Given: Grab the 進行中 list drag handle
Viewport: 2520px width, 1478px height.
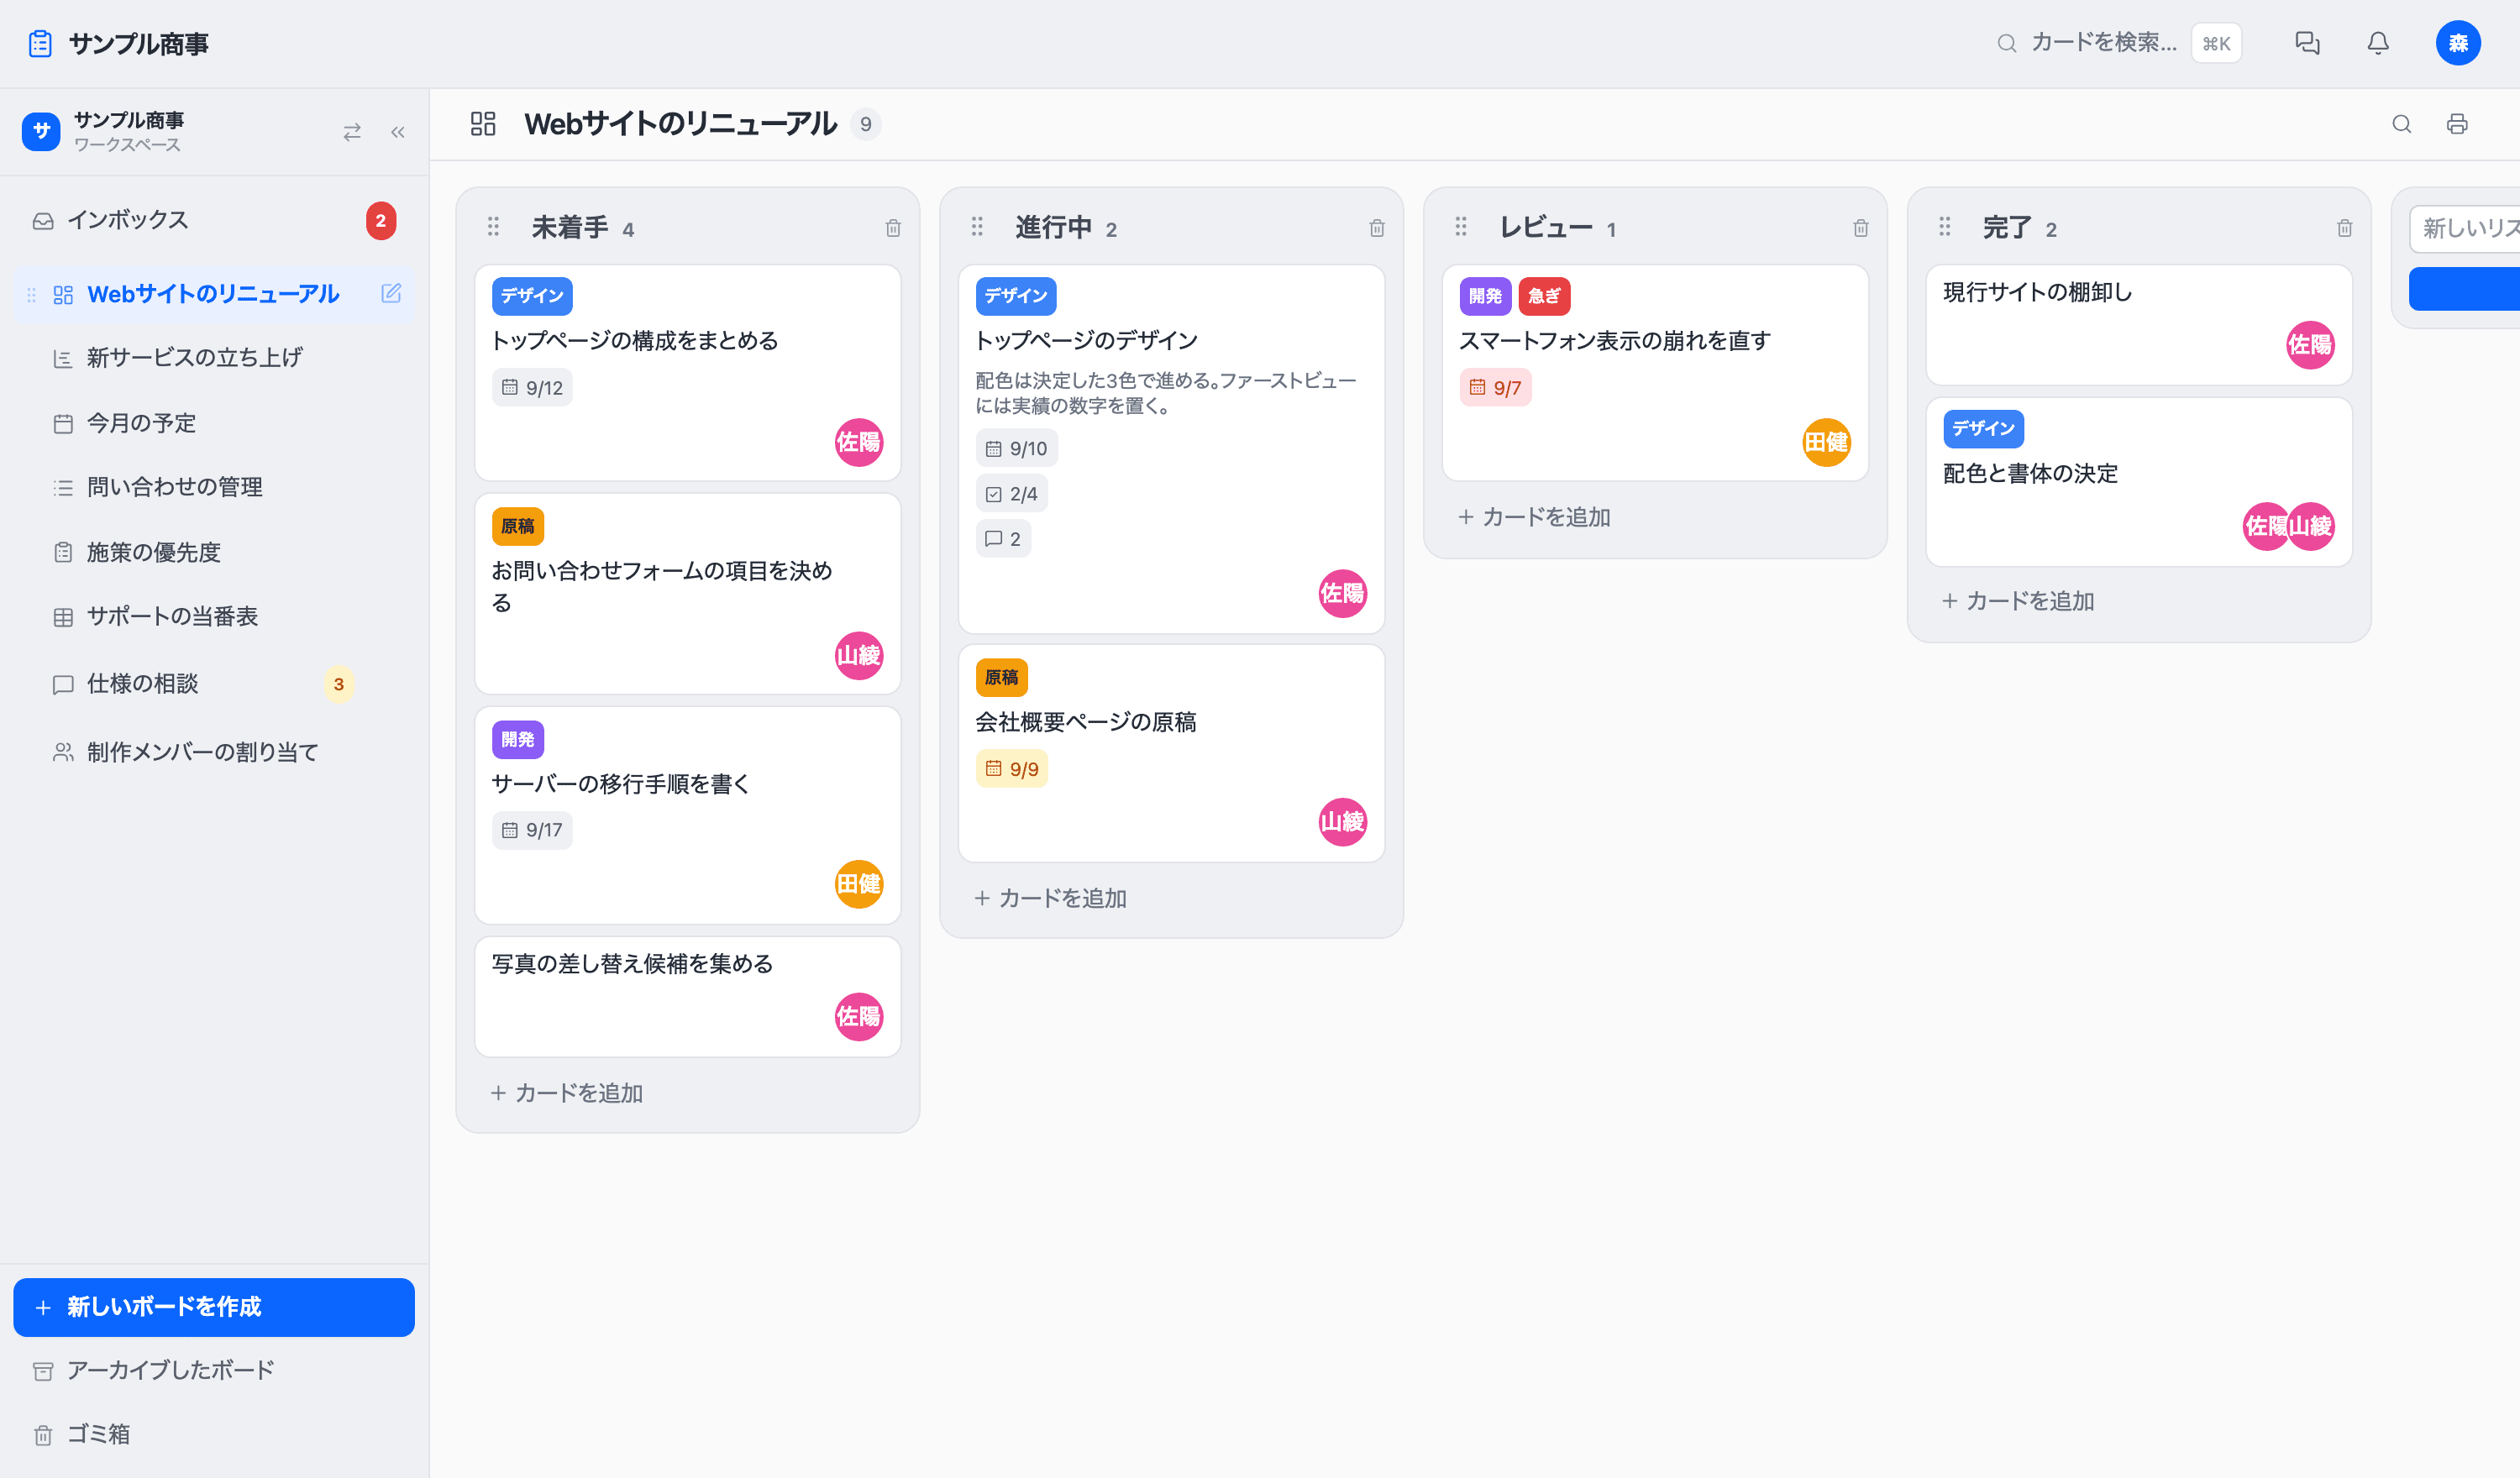Looking at the screenshot, I should (977, 227).
